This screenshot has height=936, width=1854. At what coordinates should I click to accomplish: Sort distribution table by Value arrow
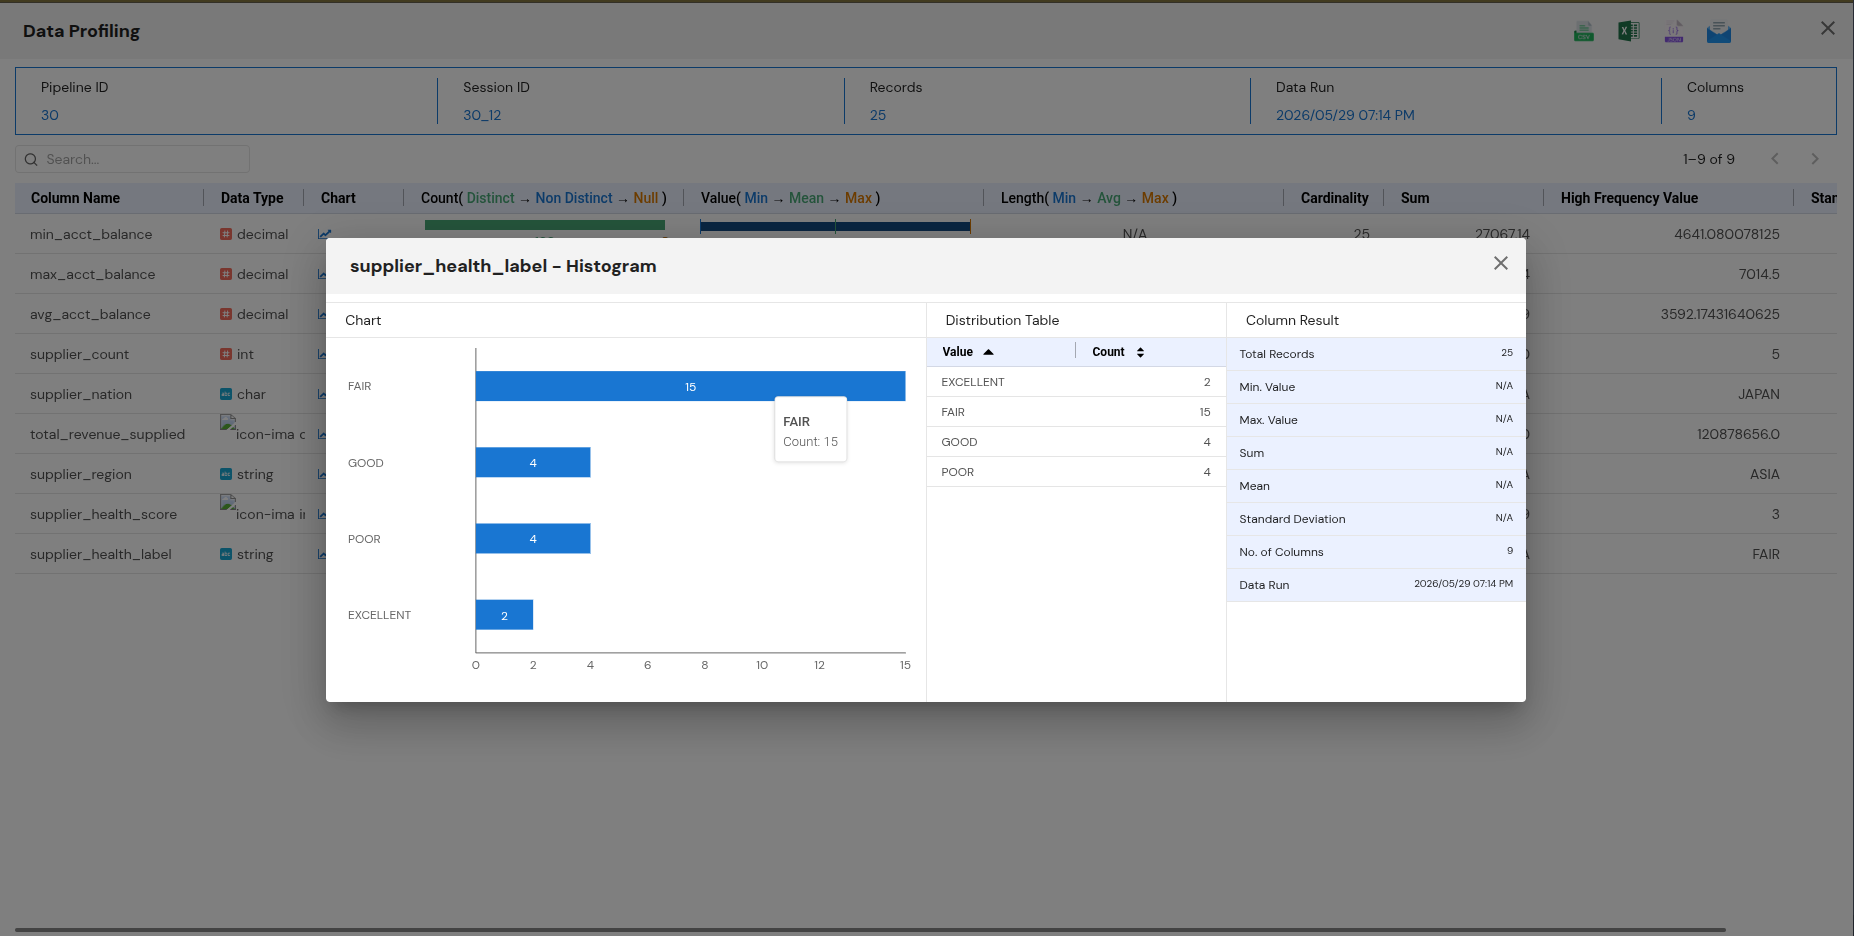(x=988, y=352)
